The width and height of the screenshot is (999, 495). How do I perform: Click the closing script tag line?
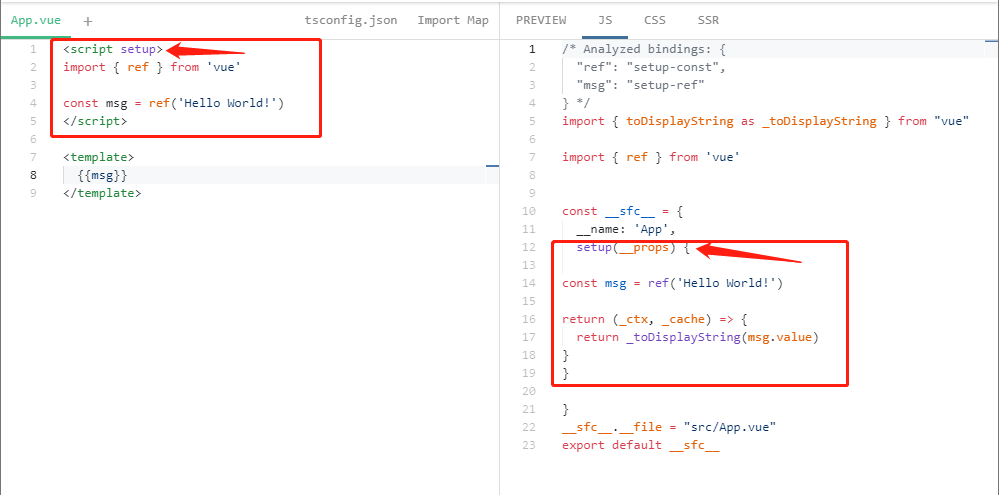(96, 121)
